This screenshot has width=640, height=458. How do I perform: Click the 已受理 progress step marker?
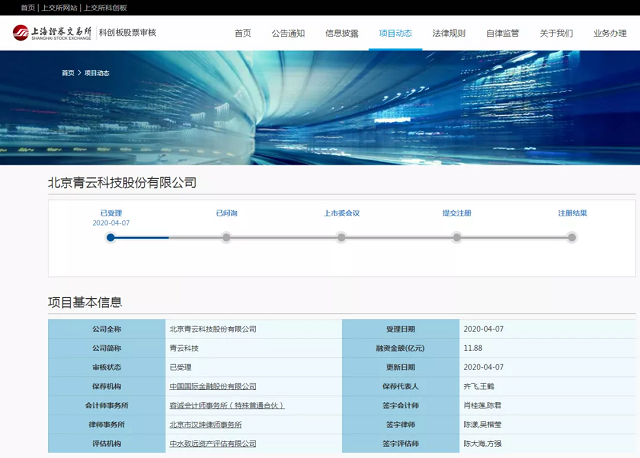[x=111, y=238]
